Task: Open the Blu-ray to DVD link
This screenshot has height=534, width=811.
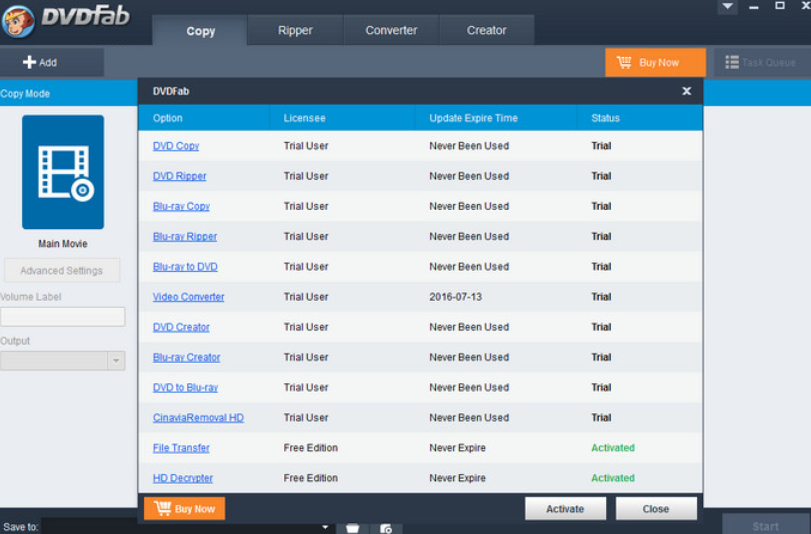Action: (185, 266)
